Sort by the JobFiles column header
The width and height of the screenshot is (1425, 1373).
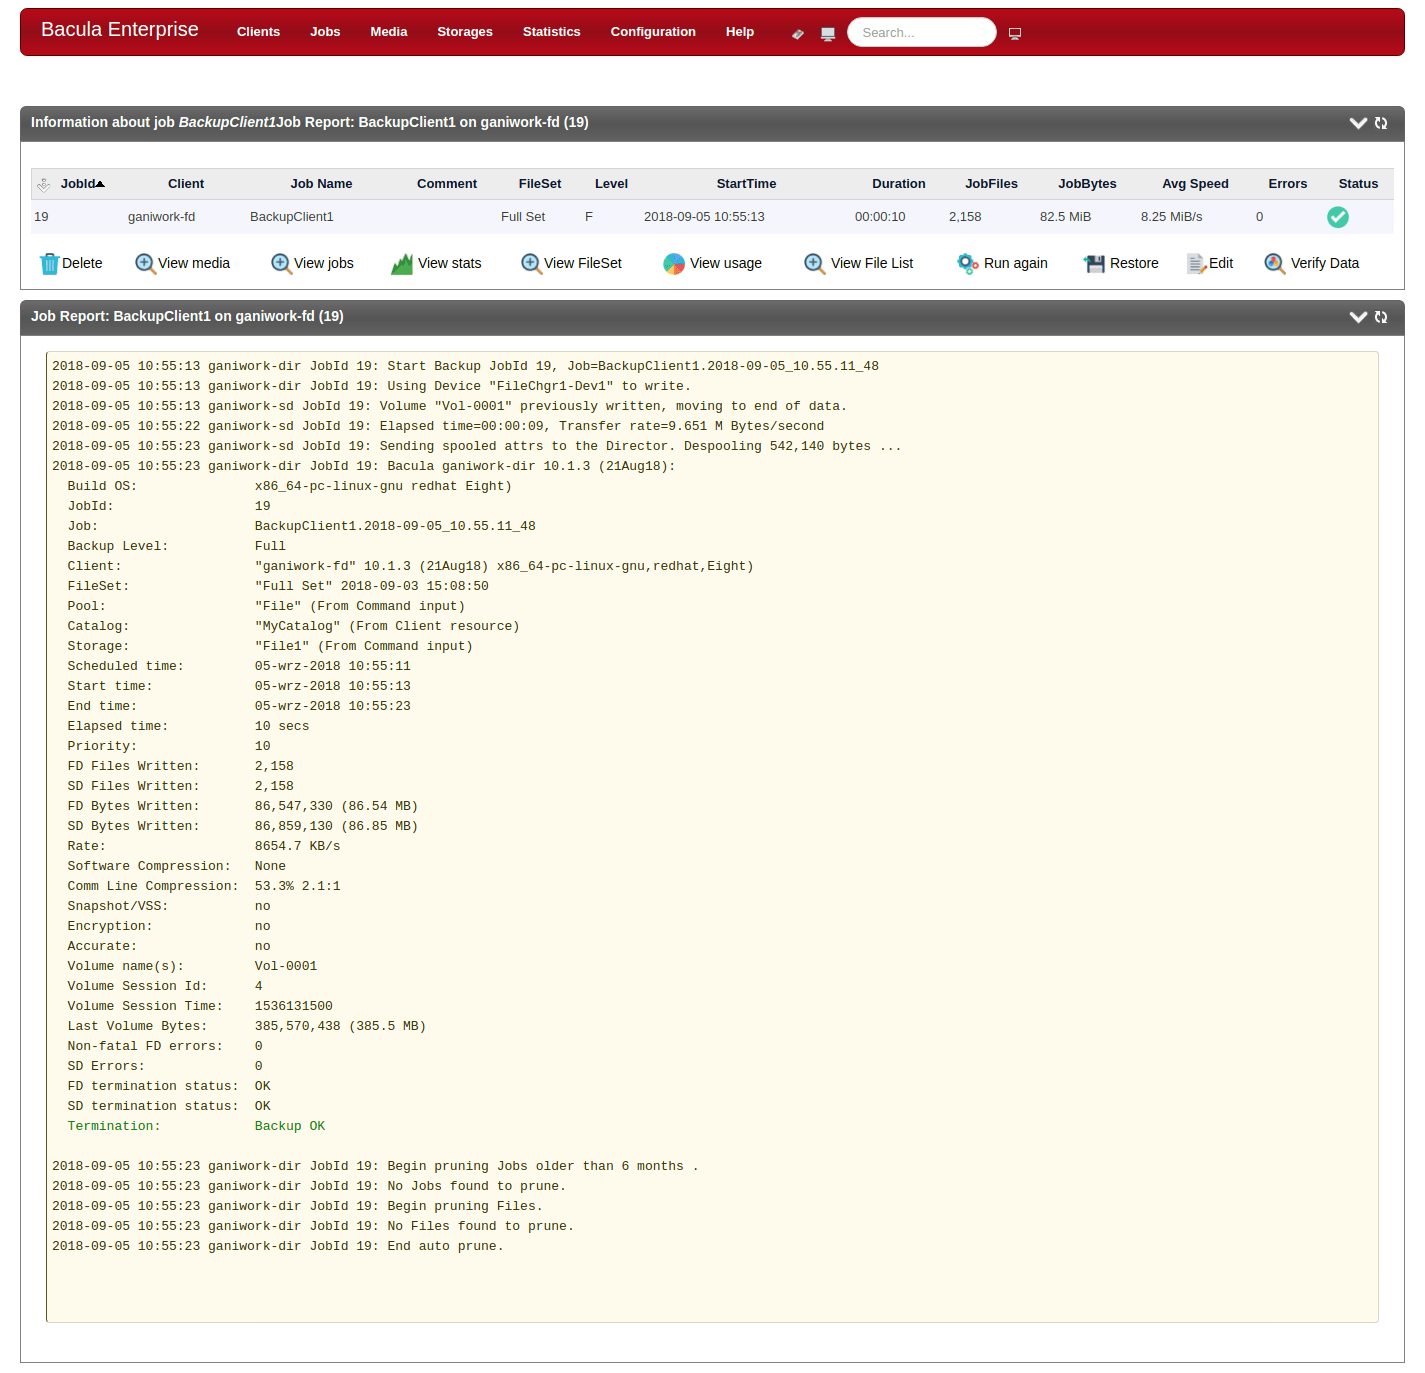click(x=991, y=184)
